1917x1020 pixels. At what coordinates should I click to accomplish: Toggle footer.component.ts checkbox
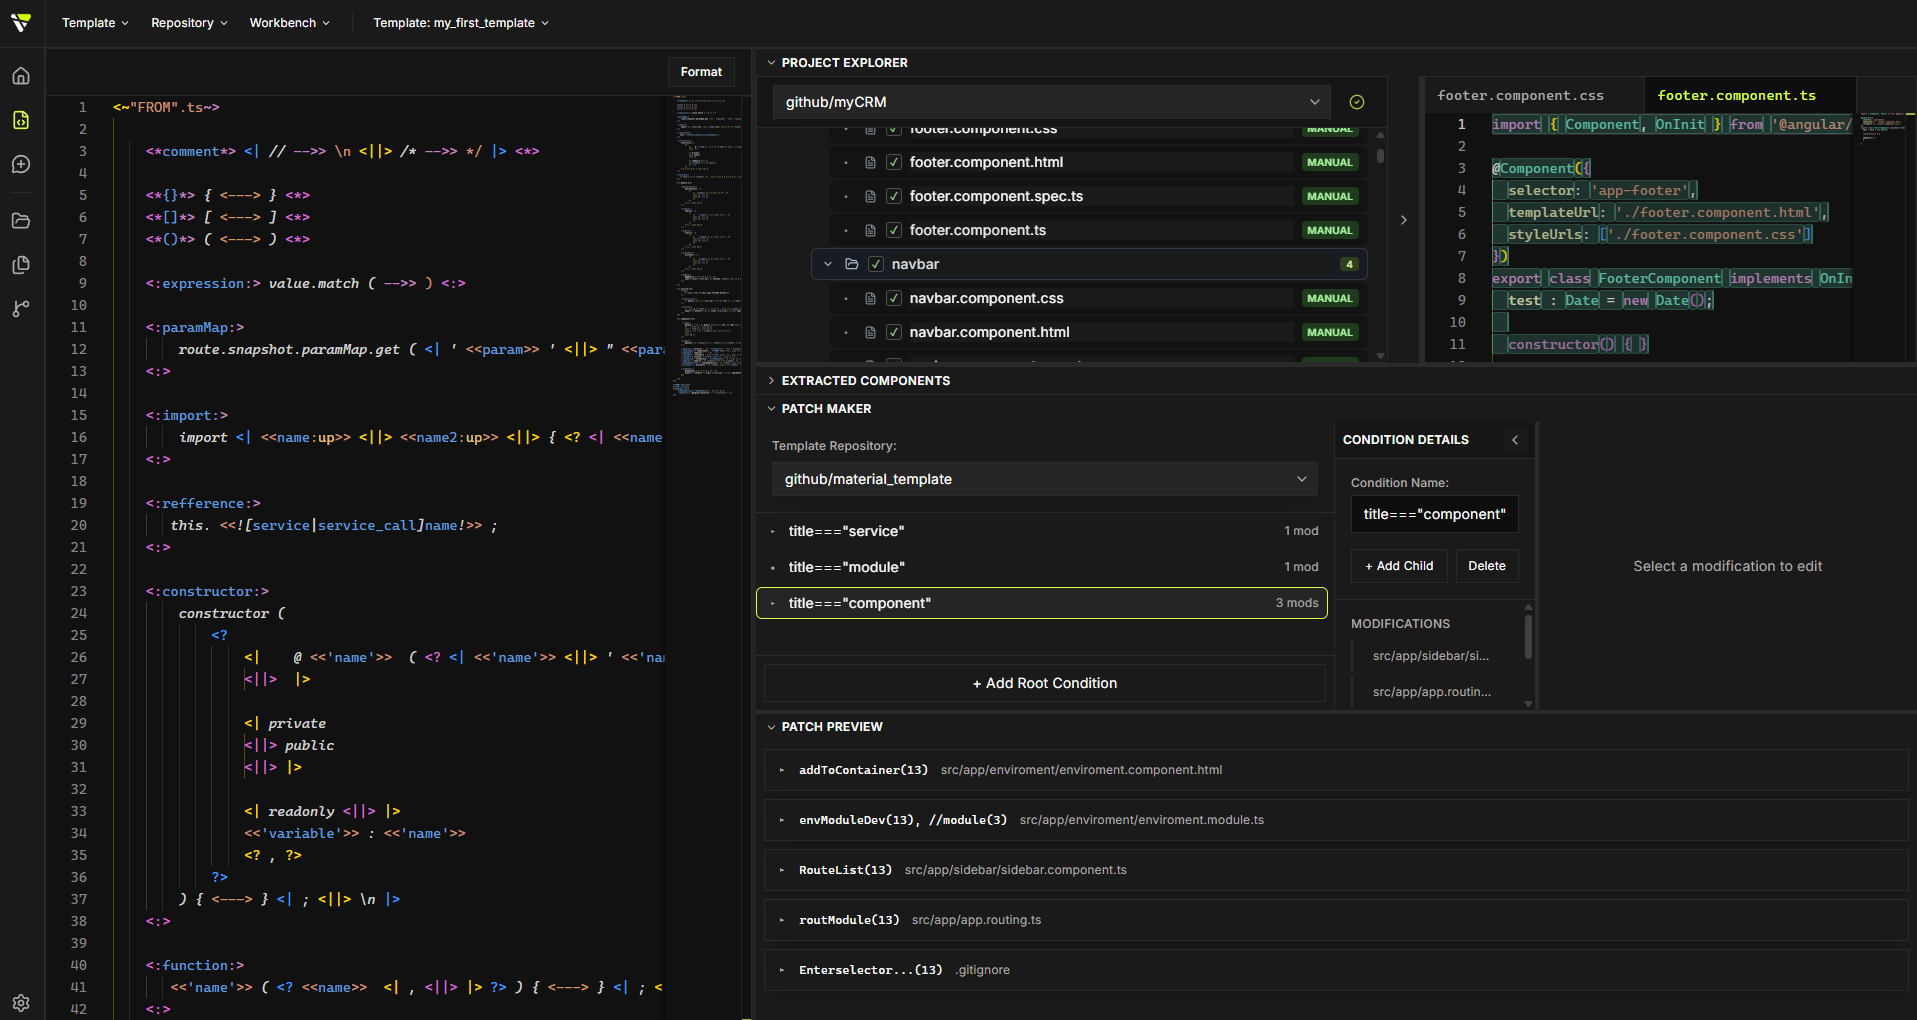click(x=894, y=230)
